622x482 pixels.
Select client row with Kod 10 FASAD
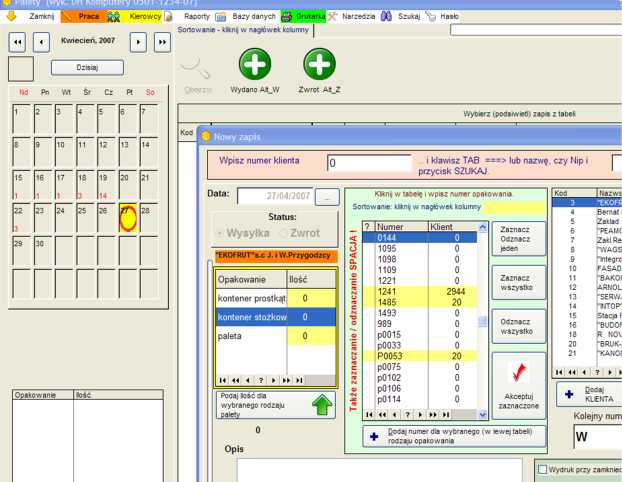(x=587, y=269)
